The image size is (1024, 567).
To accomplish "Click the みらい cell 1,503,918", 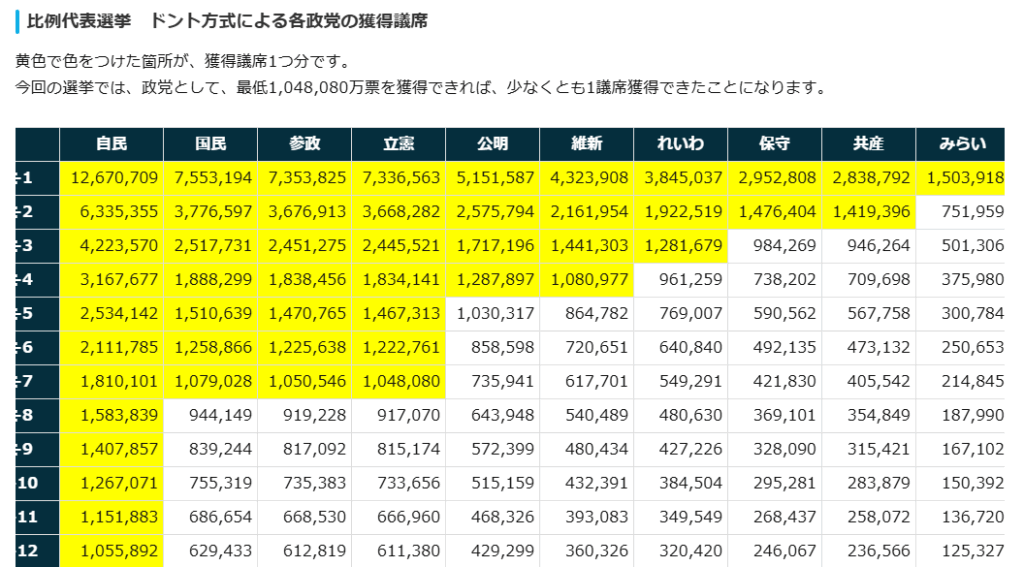I will point(964,178).
